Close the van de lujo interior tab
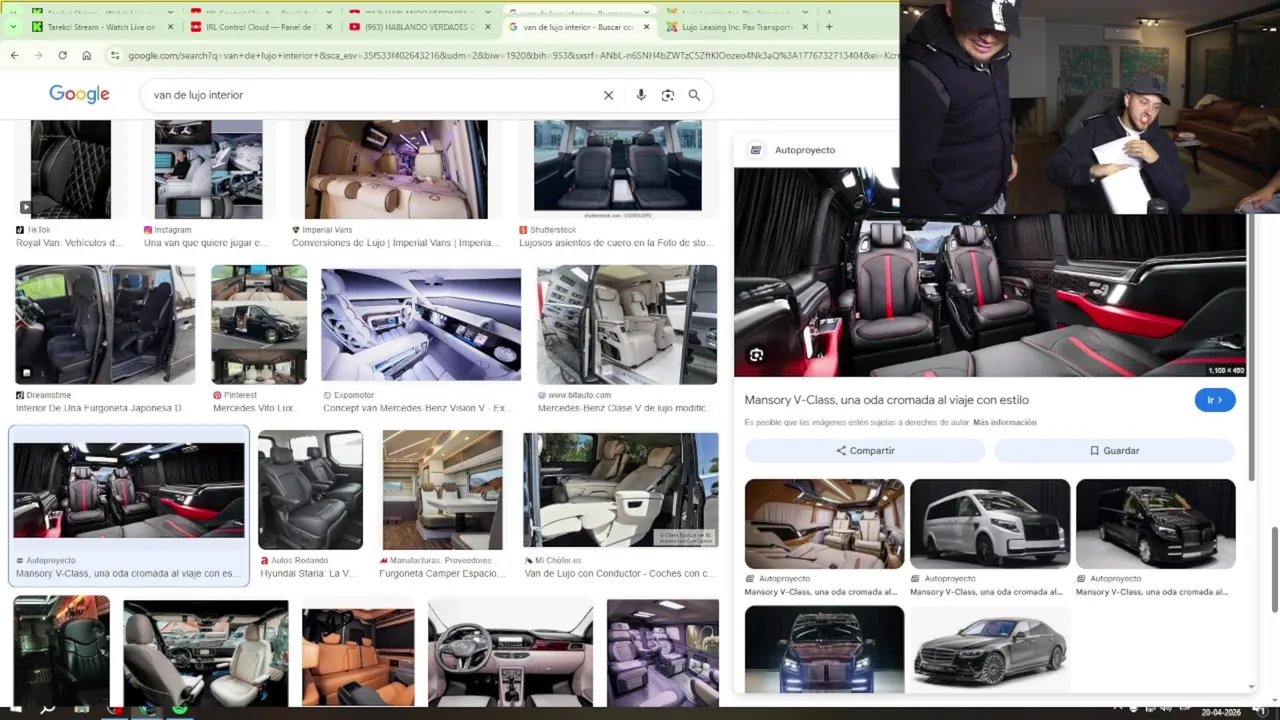This screenshot has height=720, width=1280. tap(647, 27)
